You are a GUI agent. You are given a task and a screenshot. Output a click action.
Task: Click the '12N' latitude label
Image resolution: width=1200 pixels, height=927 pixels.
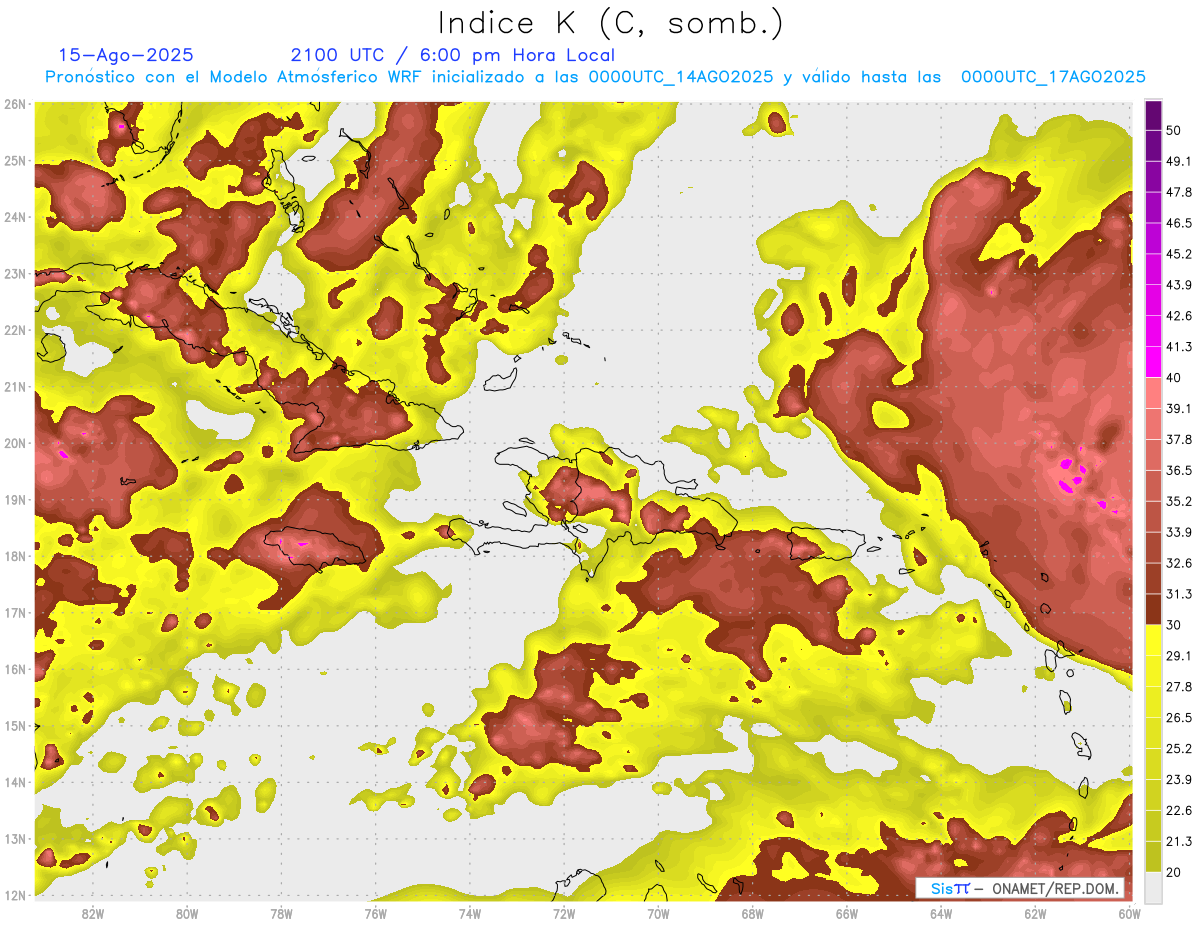click(15, 895)
